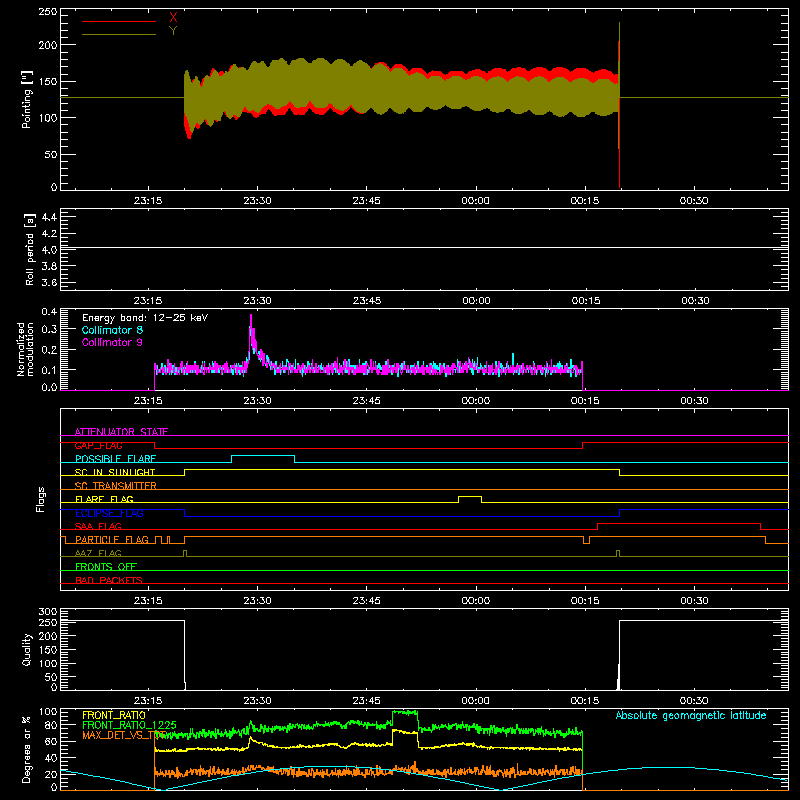Click the green step to 100 in ratio plot
800x800 pixels.
pos(405,713)
